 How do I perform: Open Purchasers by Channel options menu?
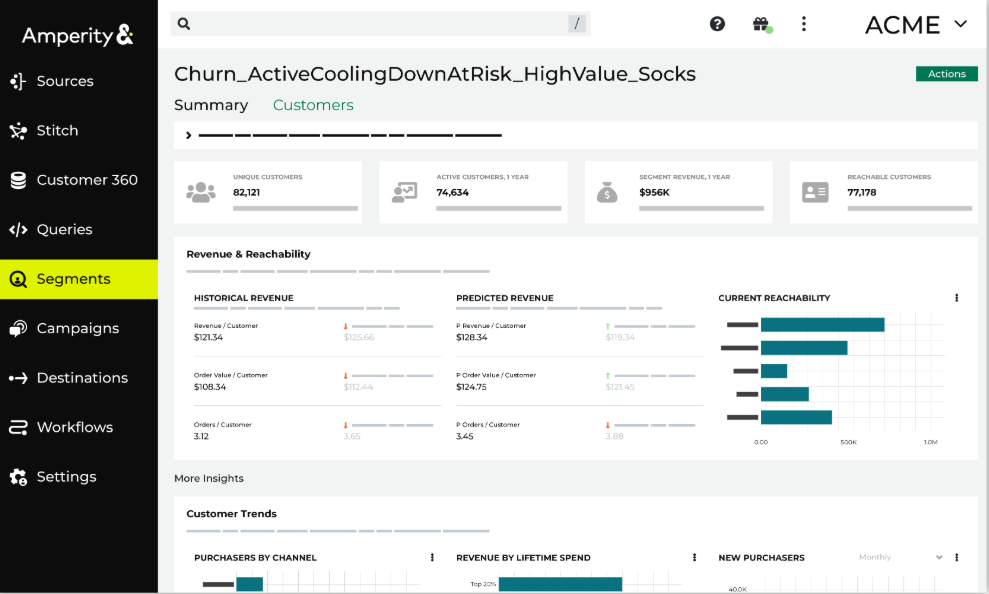[432, 557]
